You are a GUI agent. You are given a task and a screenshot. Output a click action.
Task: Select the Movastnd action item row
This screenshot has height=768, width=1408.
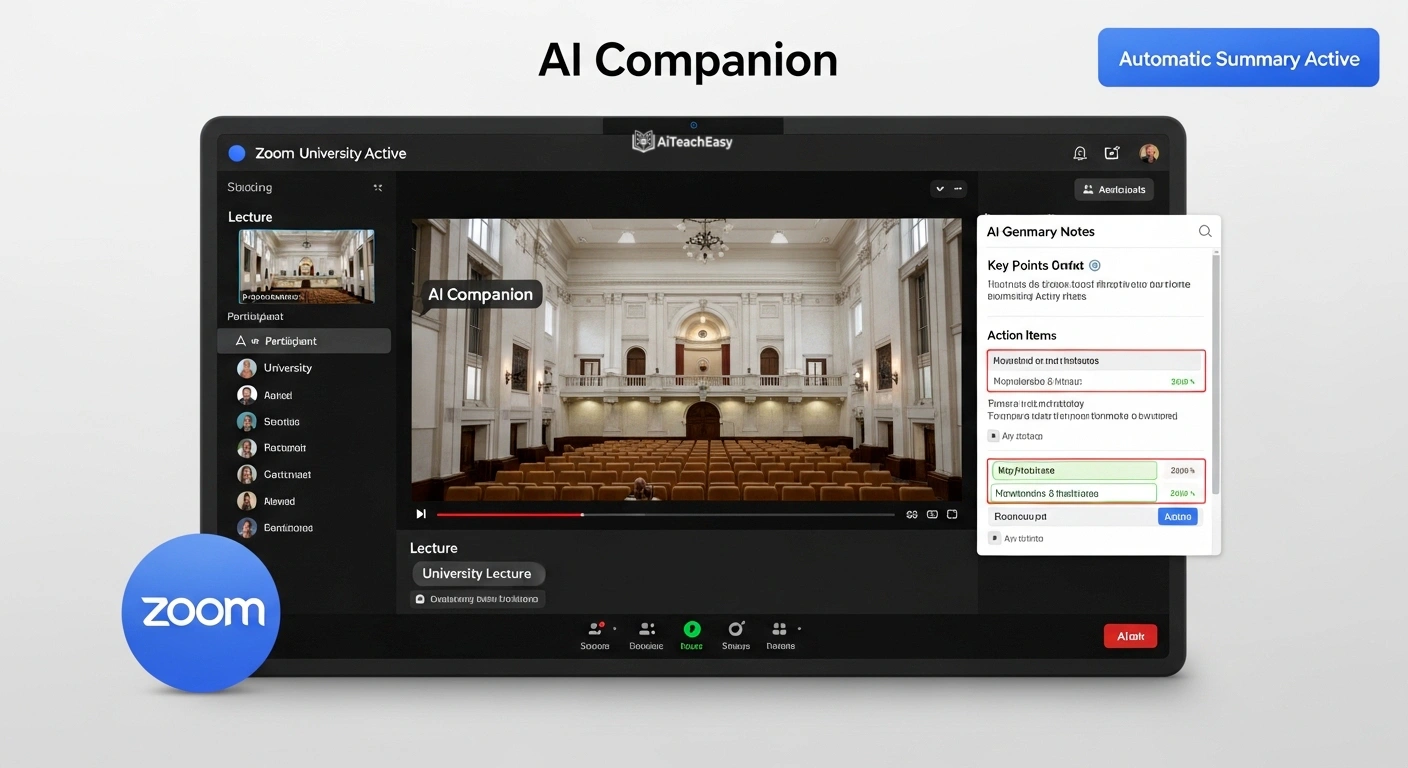1096,360
